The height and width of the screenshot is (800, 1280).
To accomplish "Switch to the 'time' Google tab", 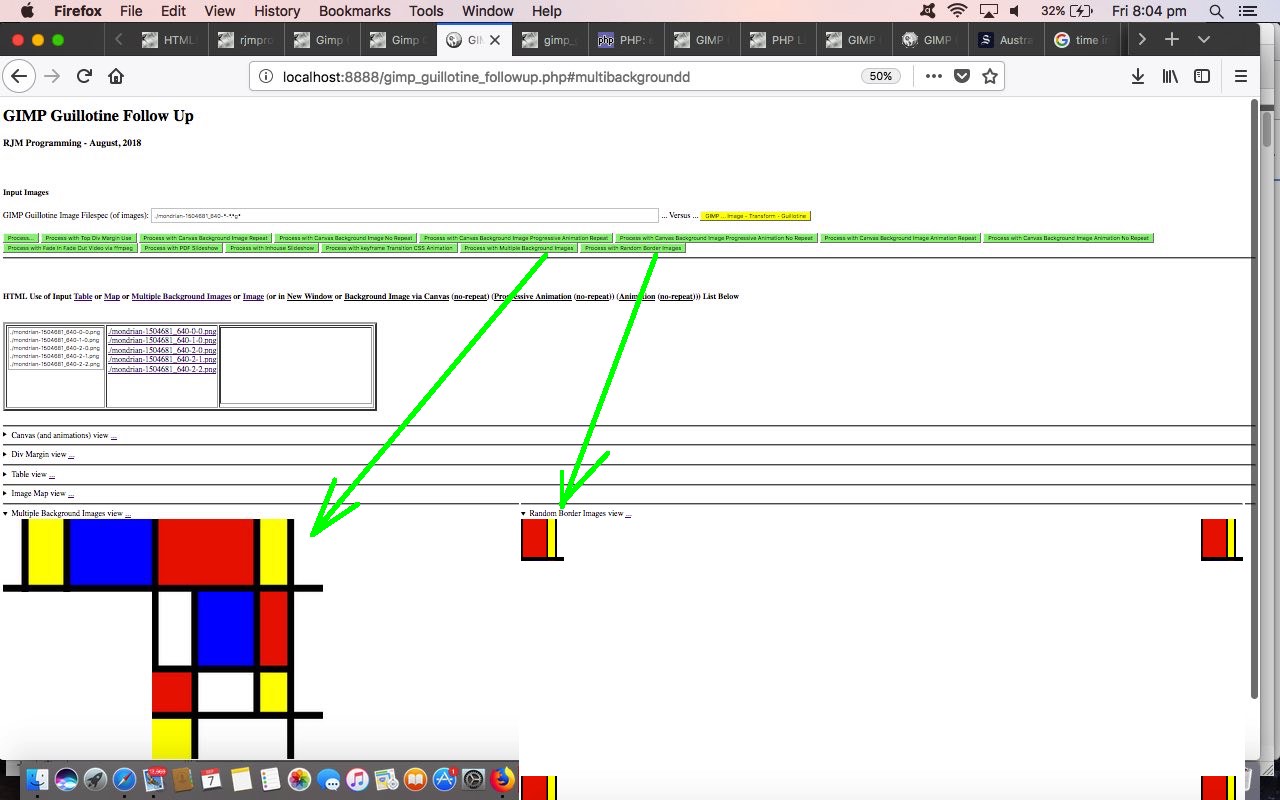I will click(x=1083, y=40).
